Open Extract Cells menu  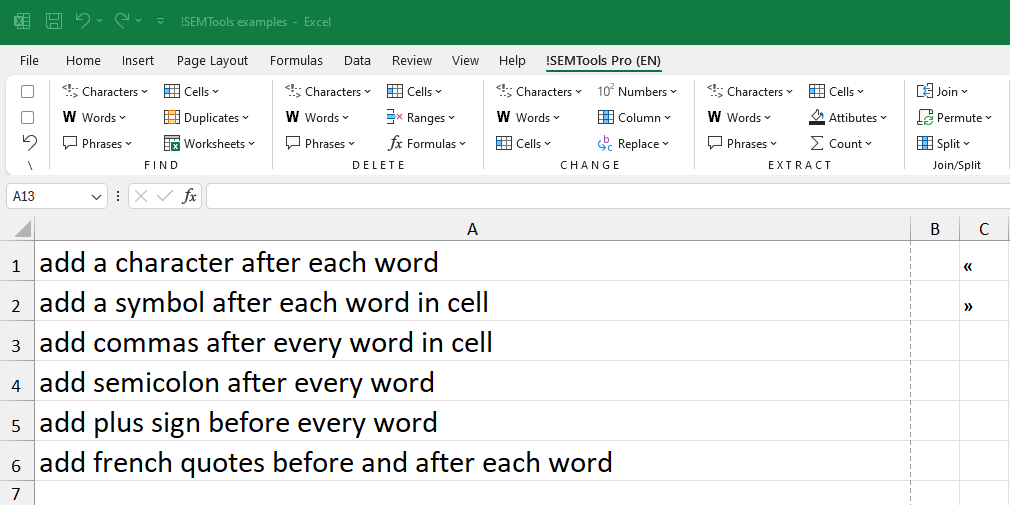tap(836, 91)
